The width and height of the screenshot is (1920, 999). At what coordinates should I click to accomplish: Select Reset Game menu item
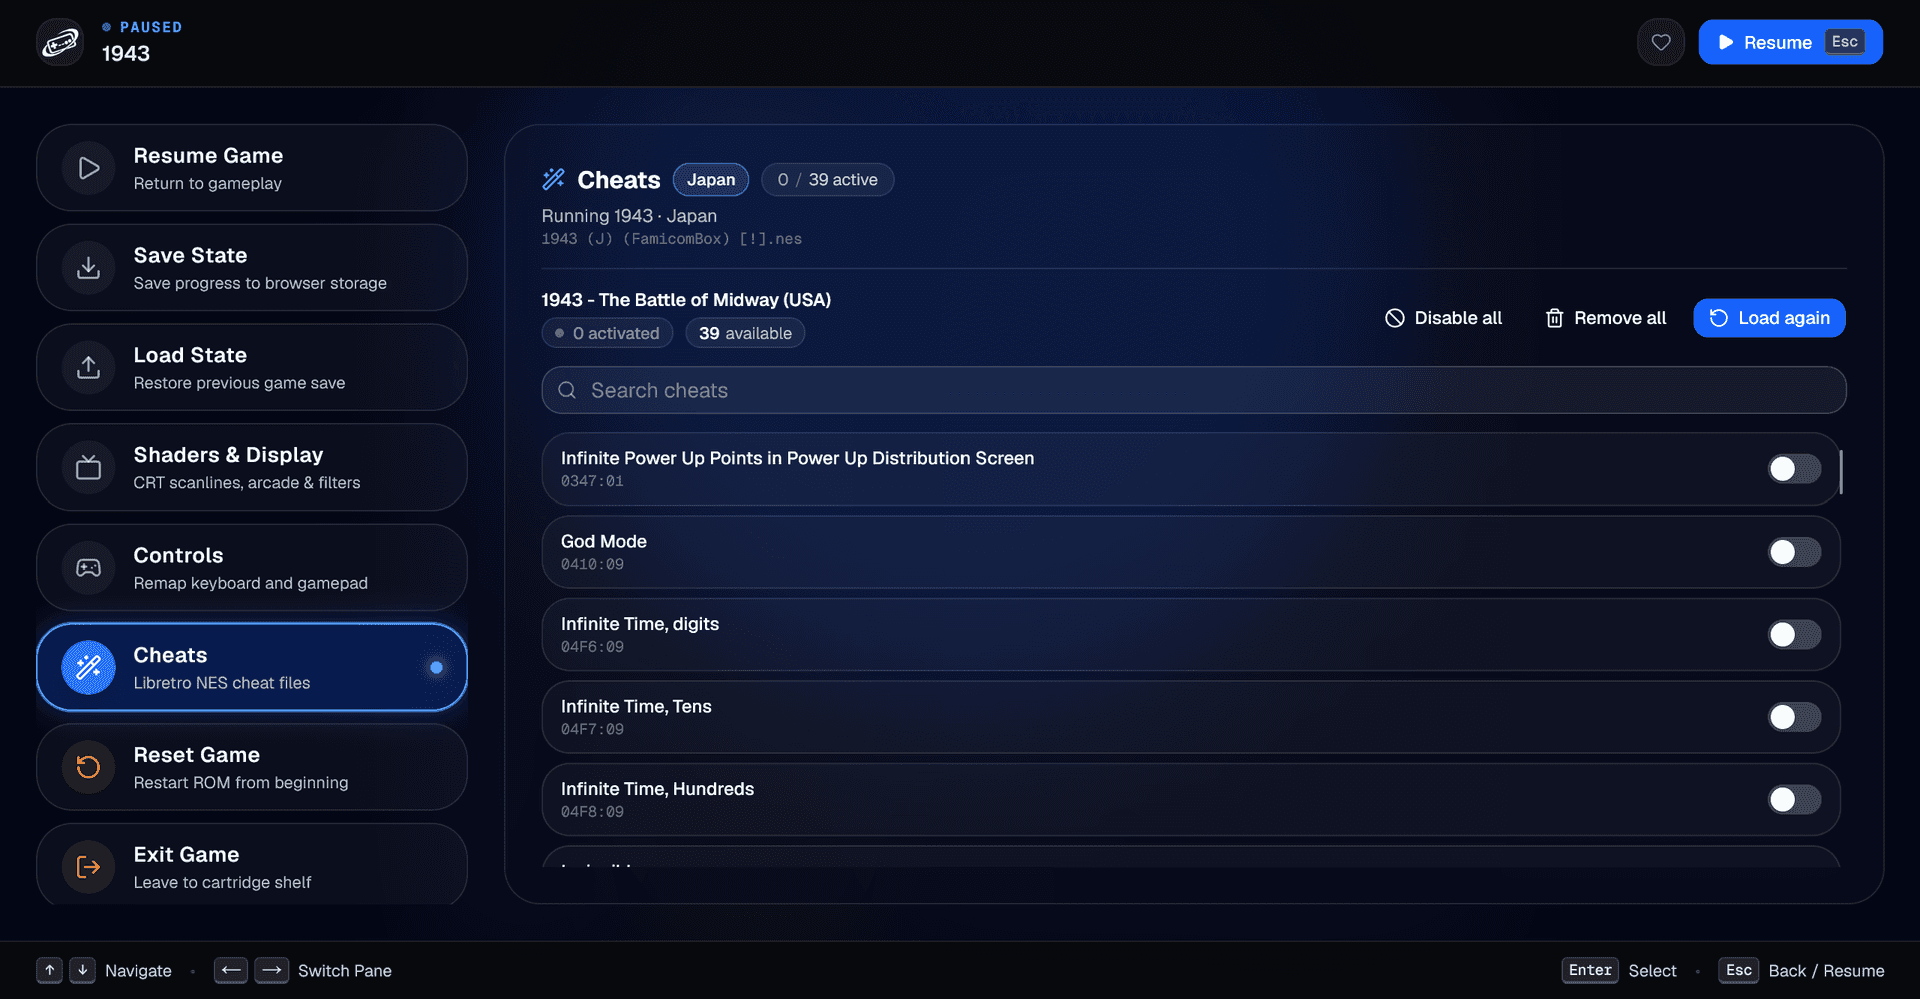coord(252,767)
